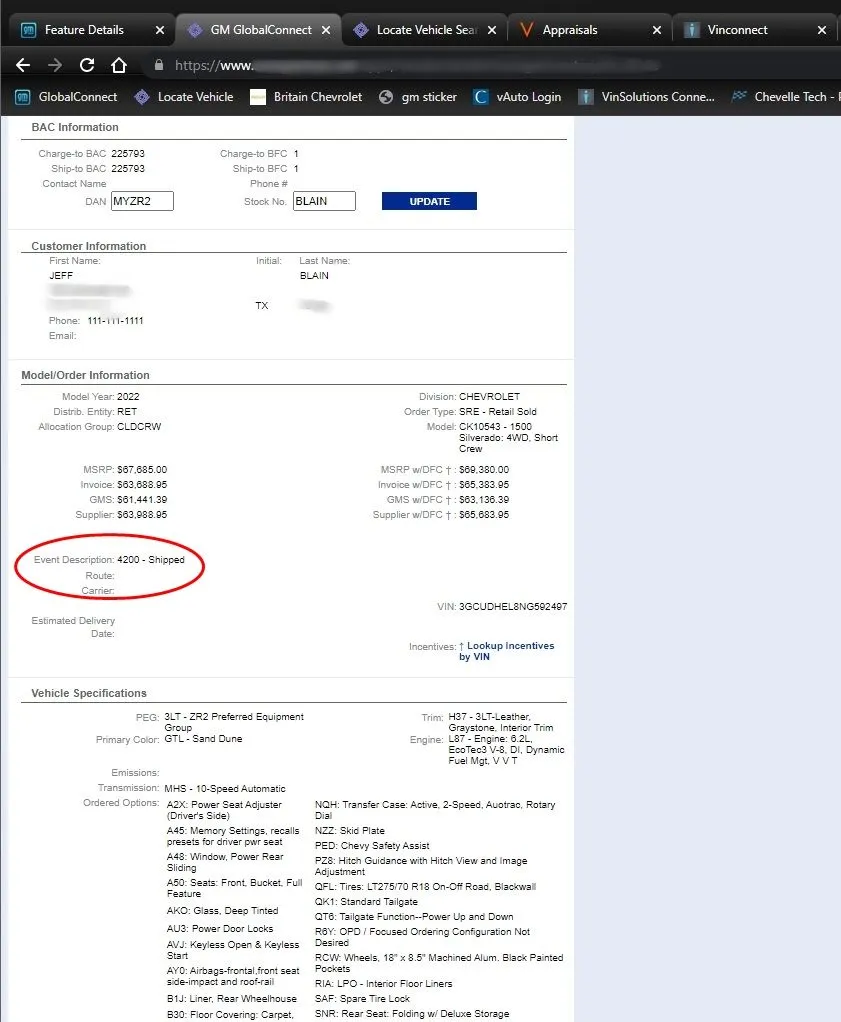Click the diamond icon on Locate Vehicle Search tab

[361, 30]
